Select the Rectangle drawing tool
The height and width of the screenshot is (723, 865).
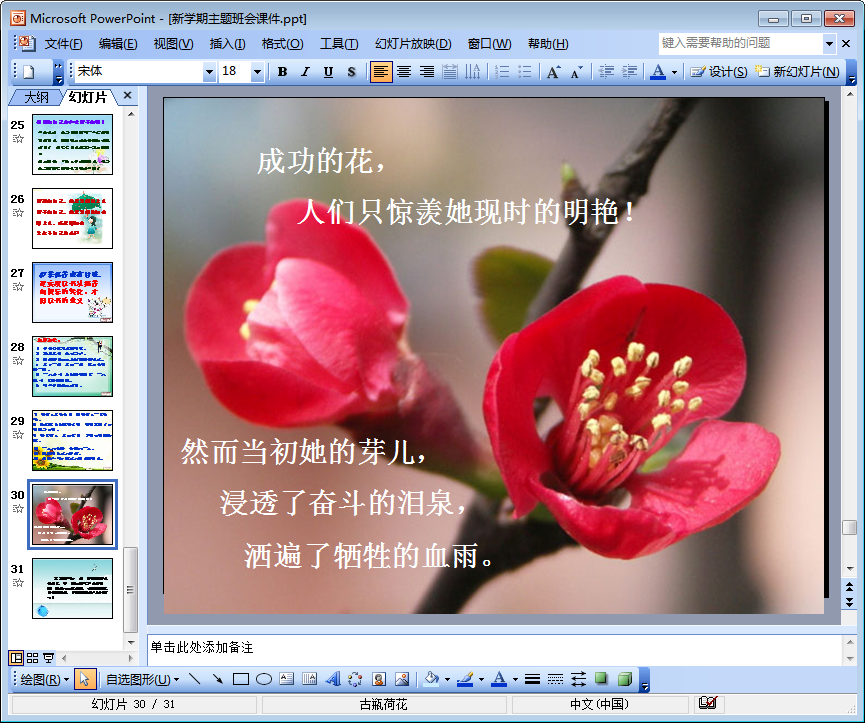click(241, 679)
